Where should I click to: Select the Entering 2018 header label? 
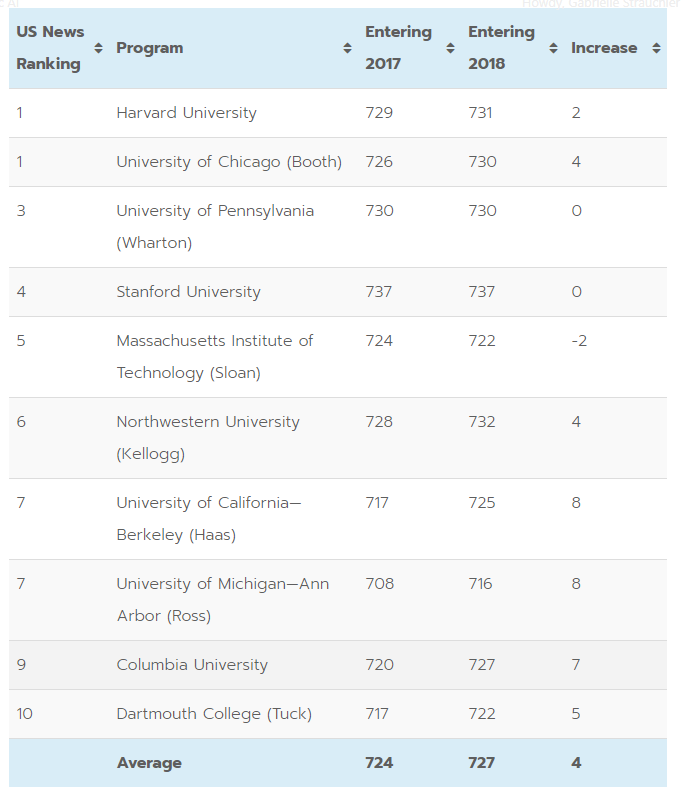(501, 48)
